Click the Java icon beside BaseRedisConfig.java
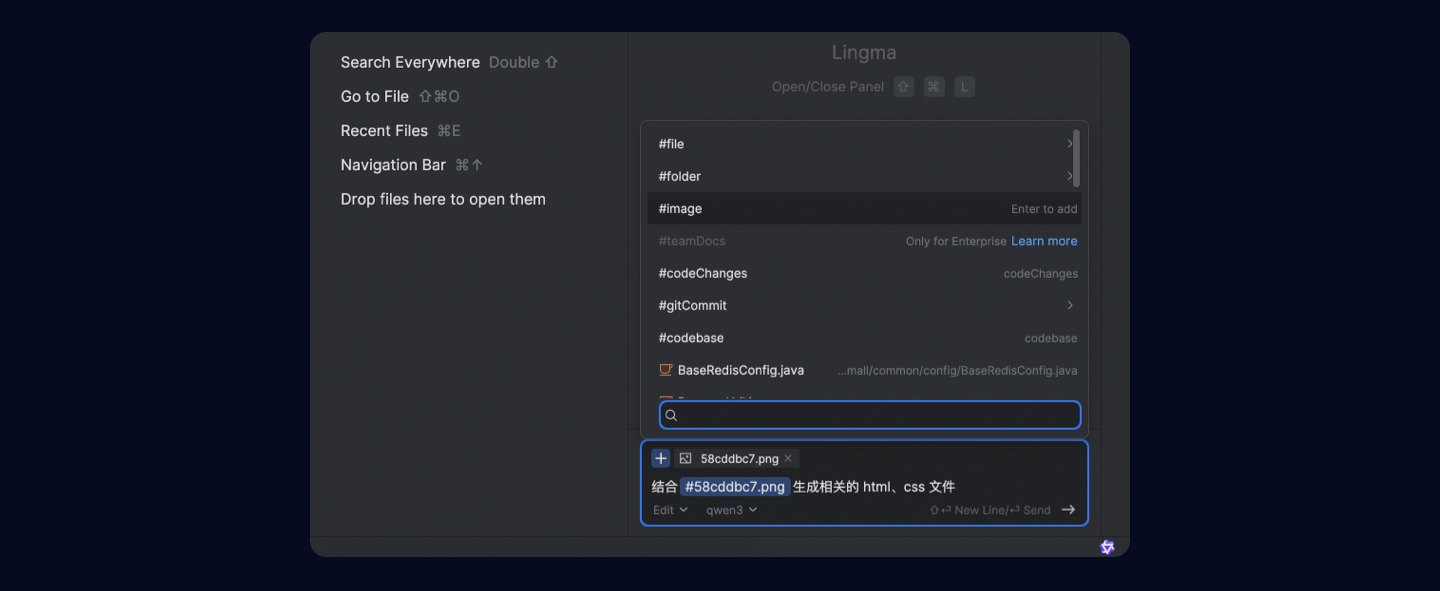Screen dimensions: 1440x591 [x=666, y=370]
